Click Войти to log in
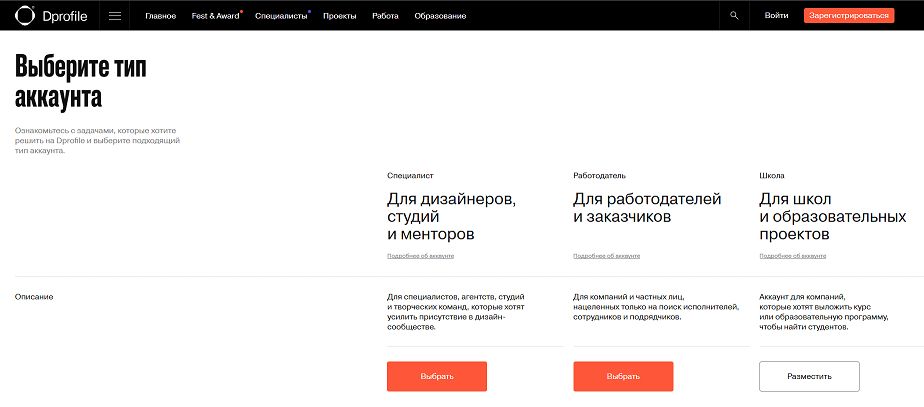Image resolution: width=924 pixels, height=407 pixels. pos(777,16)
